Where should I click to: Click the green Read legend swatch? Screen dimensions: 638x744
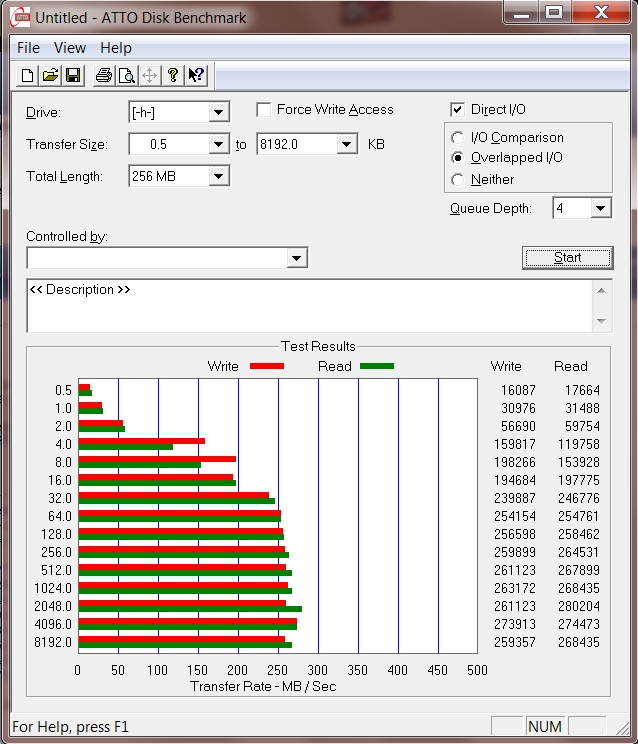tap(377, 366)
